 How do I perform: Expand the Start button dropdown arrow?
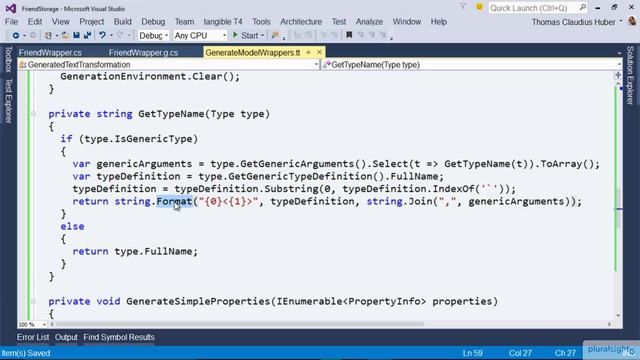coord(262,36)
